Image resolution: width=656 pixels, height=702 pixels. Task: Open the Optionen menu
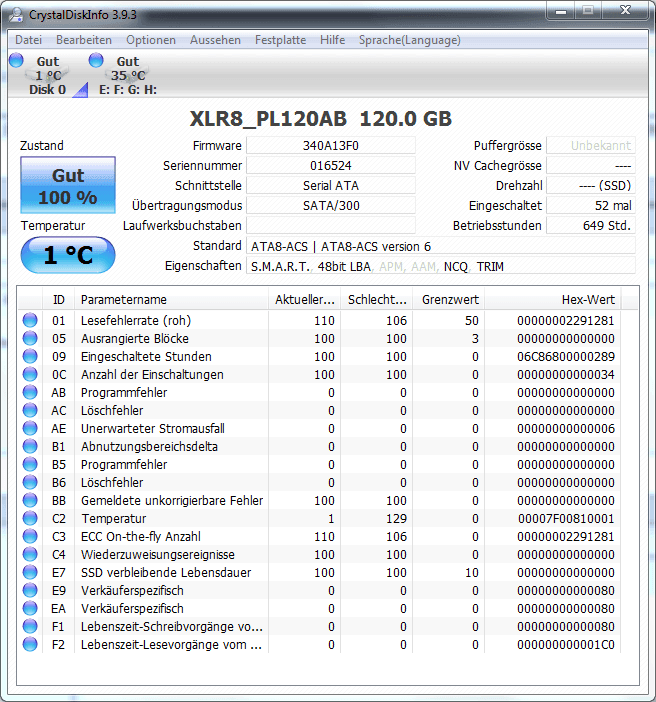[151, 40]
